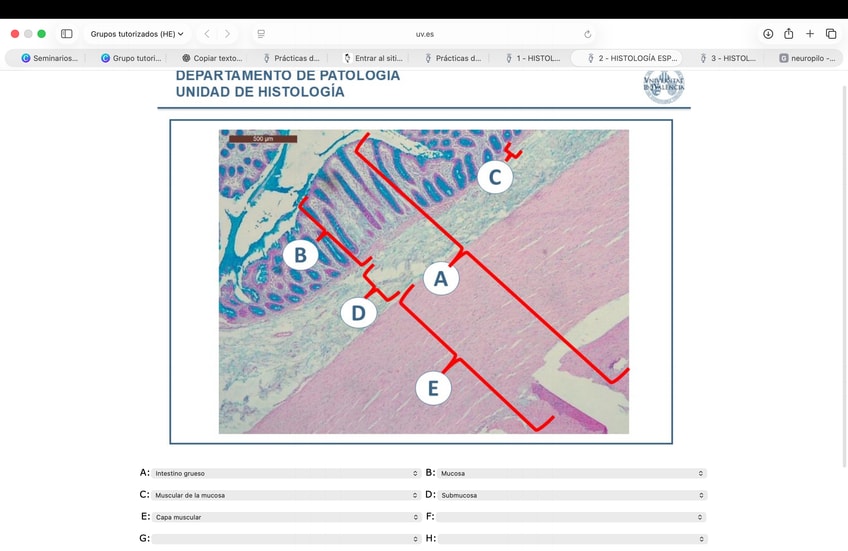Click the uv.es address bar
The height and width of the screenshot is (551, 848).
pos(425,34)
